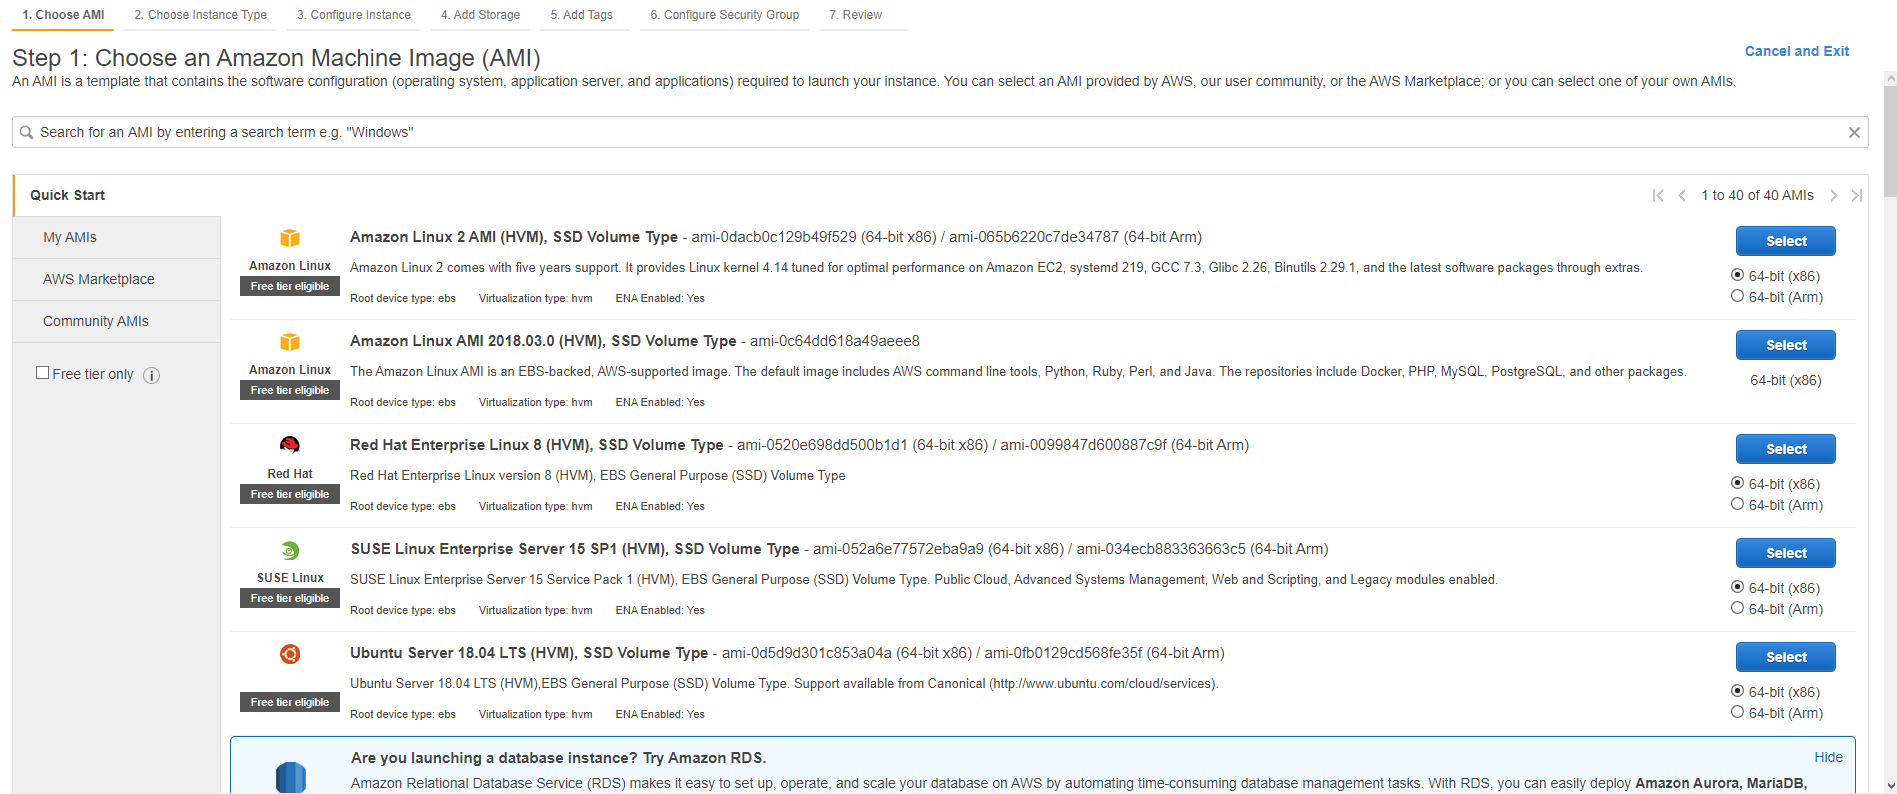Go to the next page of AMIs
Image resolution: width=1897 pixels, height=794 pixels.
[x=1834, y=196]
